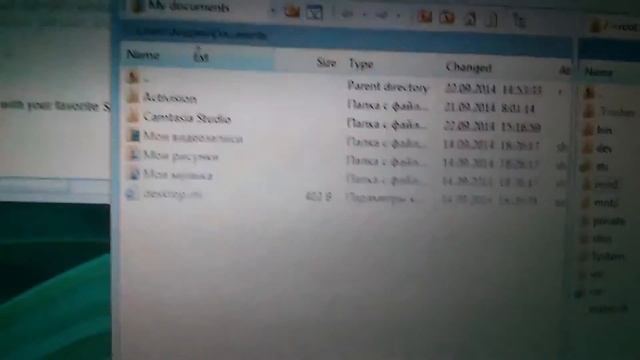640x360 pixels.
Task: Select the Camtasia Studio folder
Action: point(187,118)
